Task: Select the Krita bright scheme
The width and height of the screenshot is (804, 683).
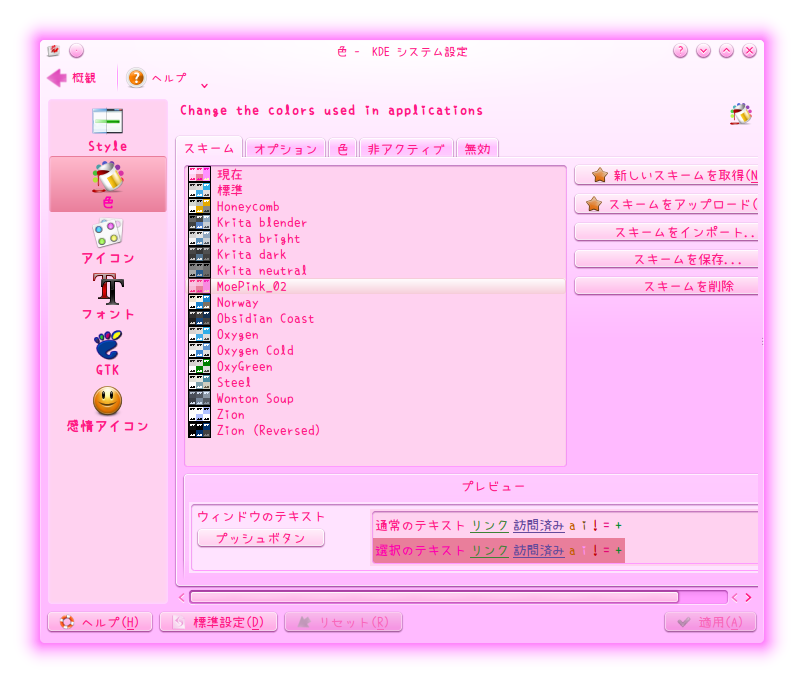Action: 376,238
